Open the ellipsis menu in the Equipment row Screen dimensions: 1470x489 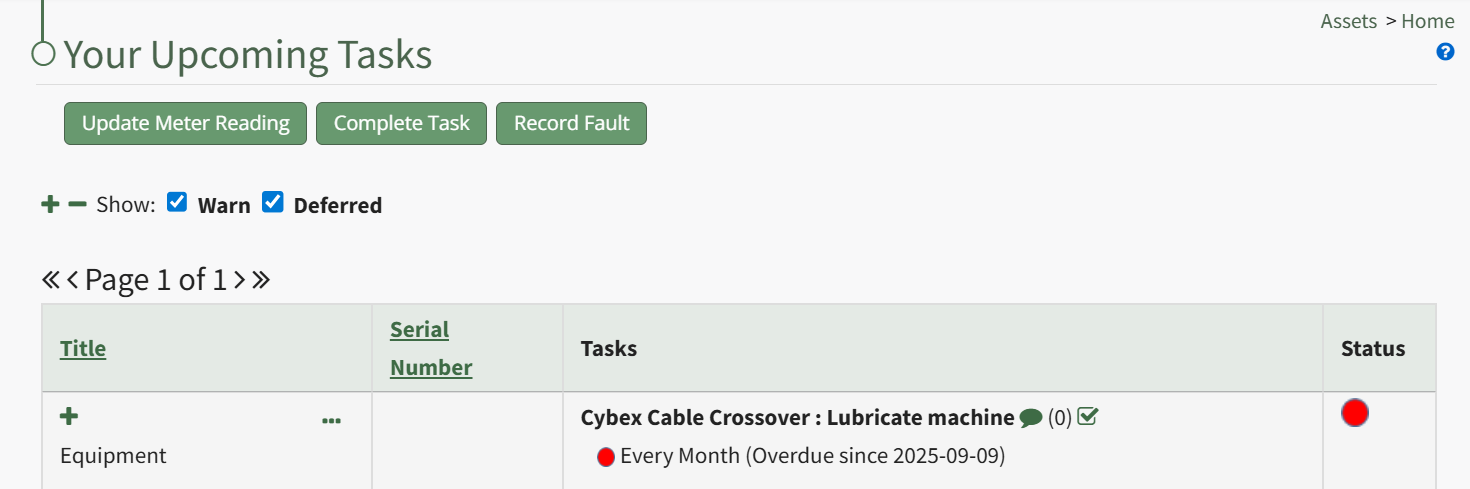tap(331, 421)
